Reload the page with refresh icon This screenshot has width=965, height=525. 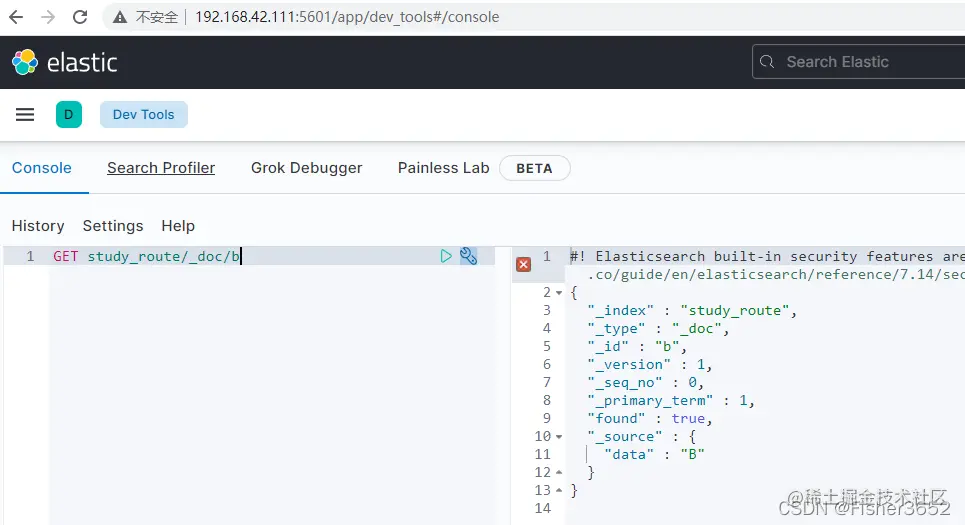[x=80, y=17]
